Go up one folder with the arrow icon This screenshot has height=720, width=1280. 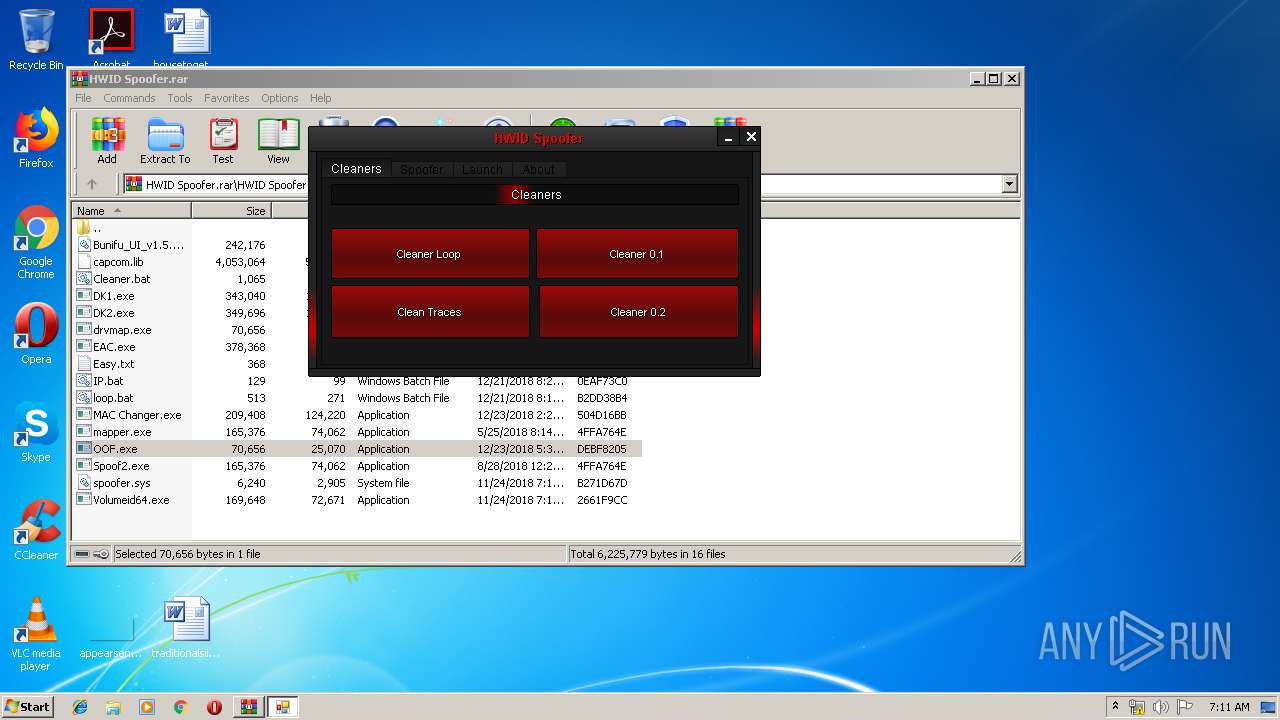[x=92, y=184]
